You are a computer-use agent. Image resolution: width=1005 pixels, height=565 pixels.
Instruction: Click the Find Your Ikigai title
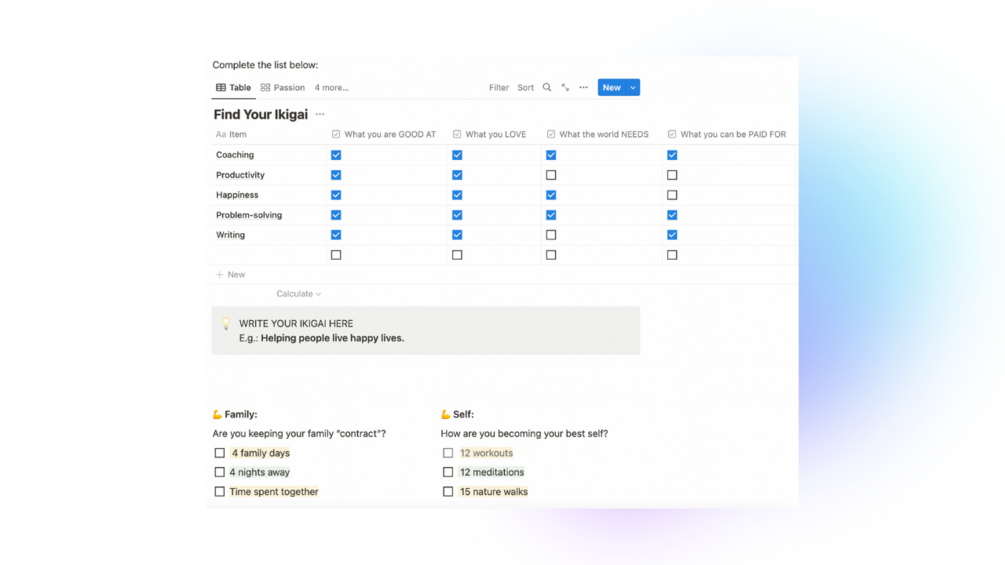coord(261,114)
